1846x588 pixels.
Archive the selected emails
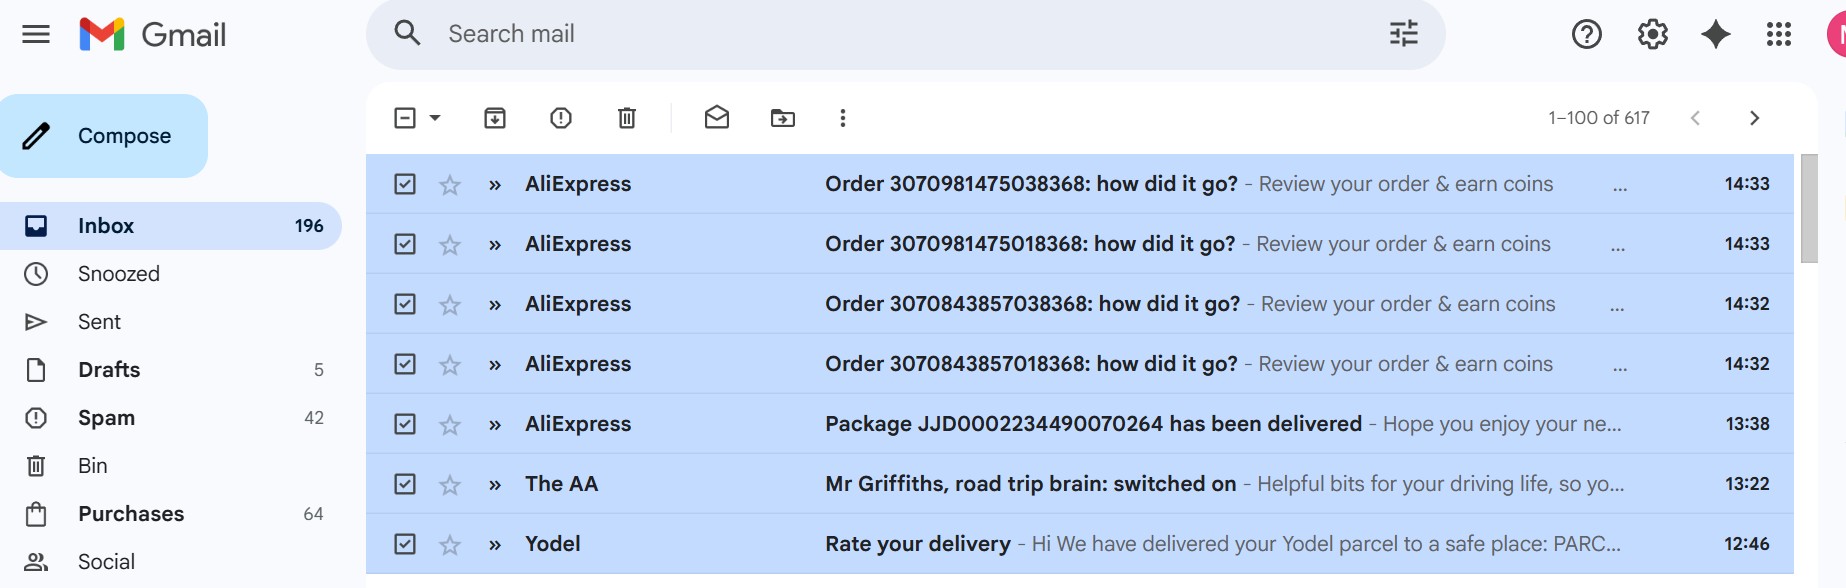click(495, 118)
